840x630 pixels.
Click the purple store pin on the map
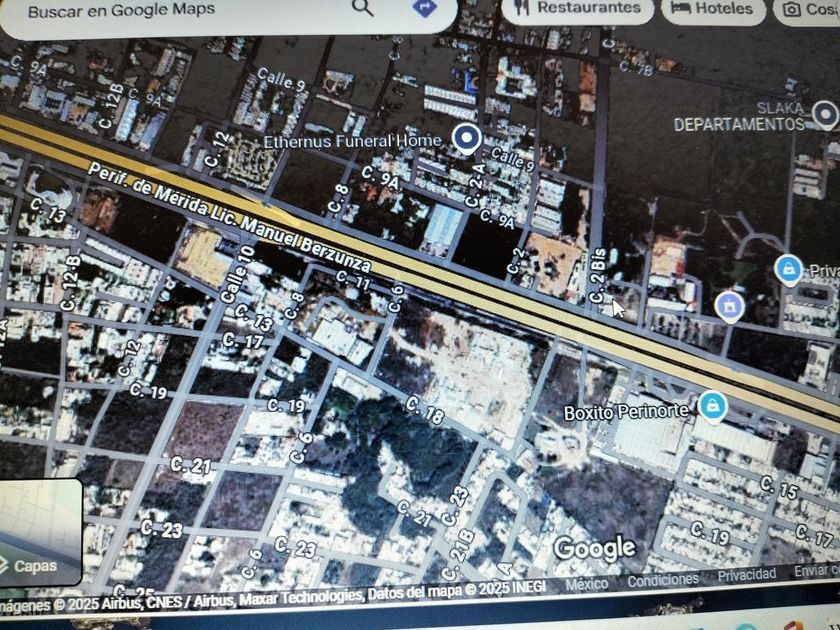pos(729,308)
